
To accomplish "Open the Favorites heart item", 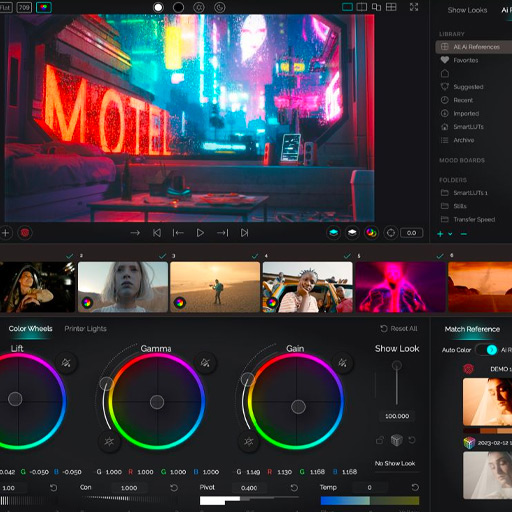I will 460,60.
